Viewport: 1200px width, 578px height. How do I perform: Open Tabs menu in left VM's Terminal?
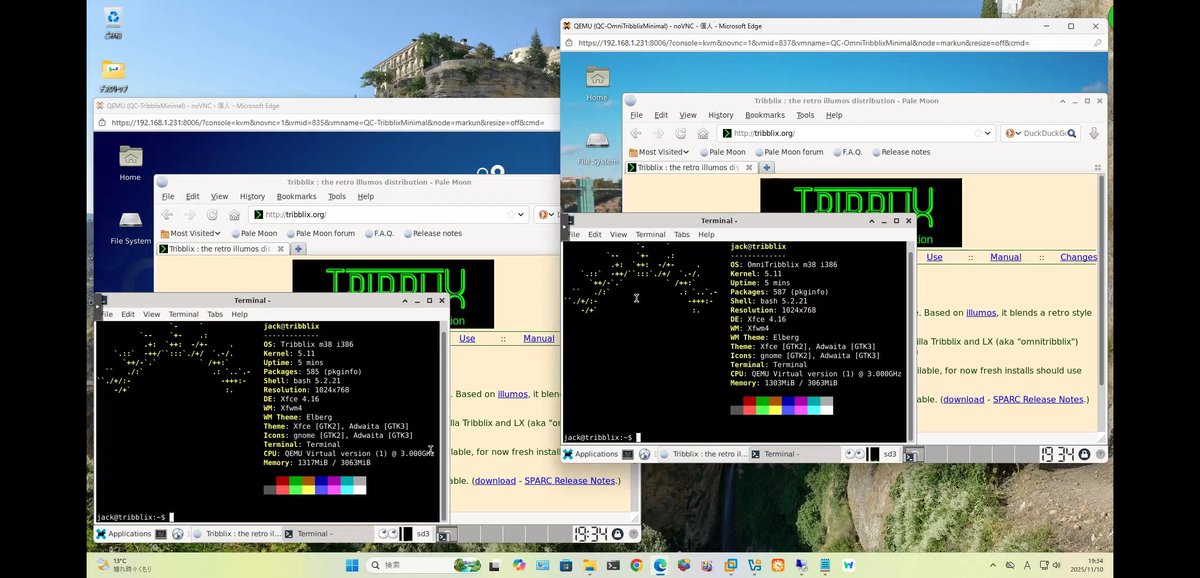point(213,314)
